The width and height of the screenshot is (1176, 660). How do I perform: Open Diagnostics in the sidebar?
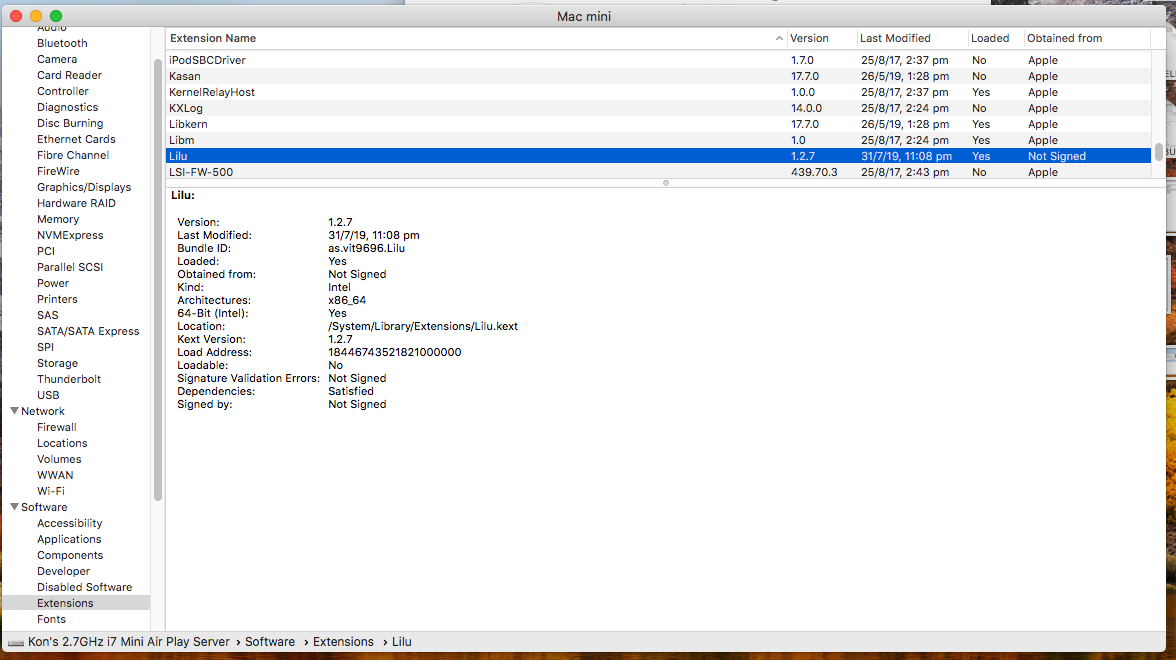tap(68, 107)
